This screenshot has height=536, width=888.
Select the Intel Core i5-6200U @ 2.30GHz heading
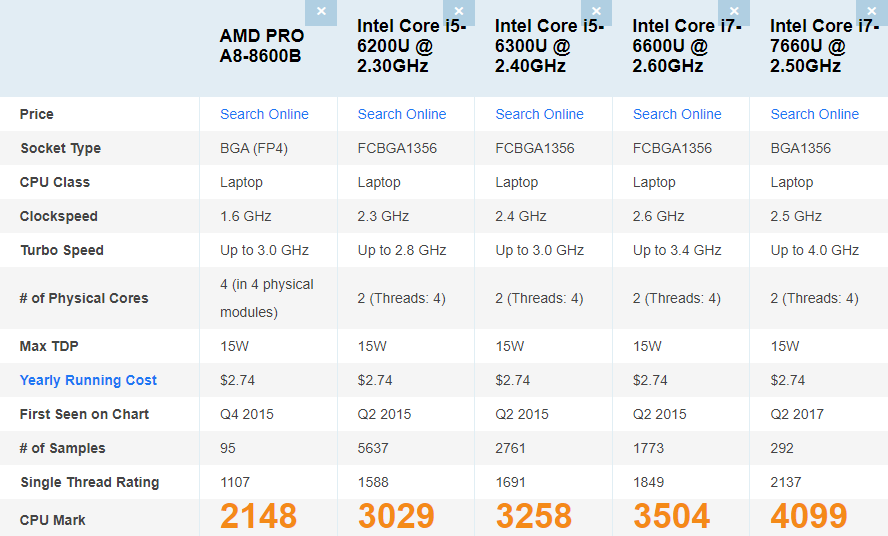click(412, 46)
